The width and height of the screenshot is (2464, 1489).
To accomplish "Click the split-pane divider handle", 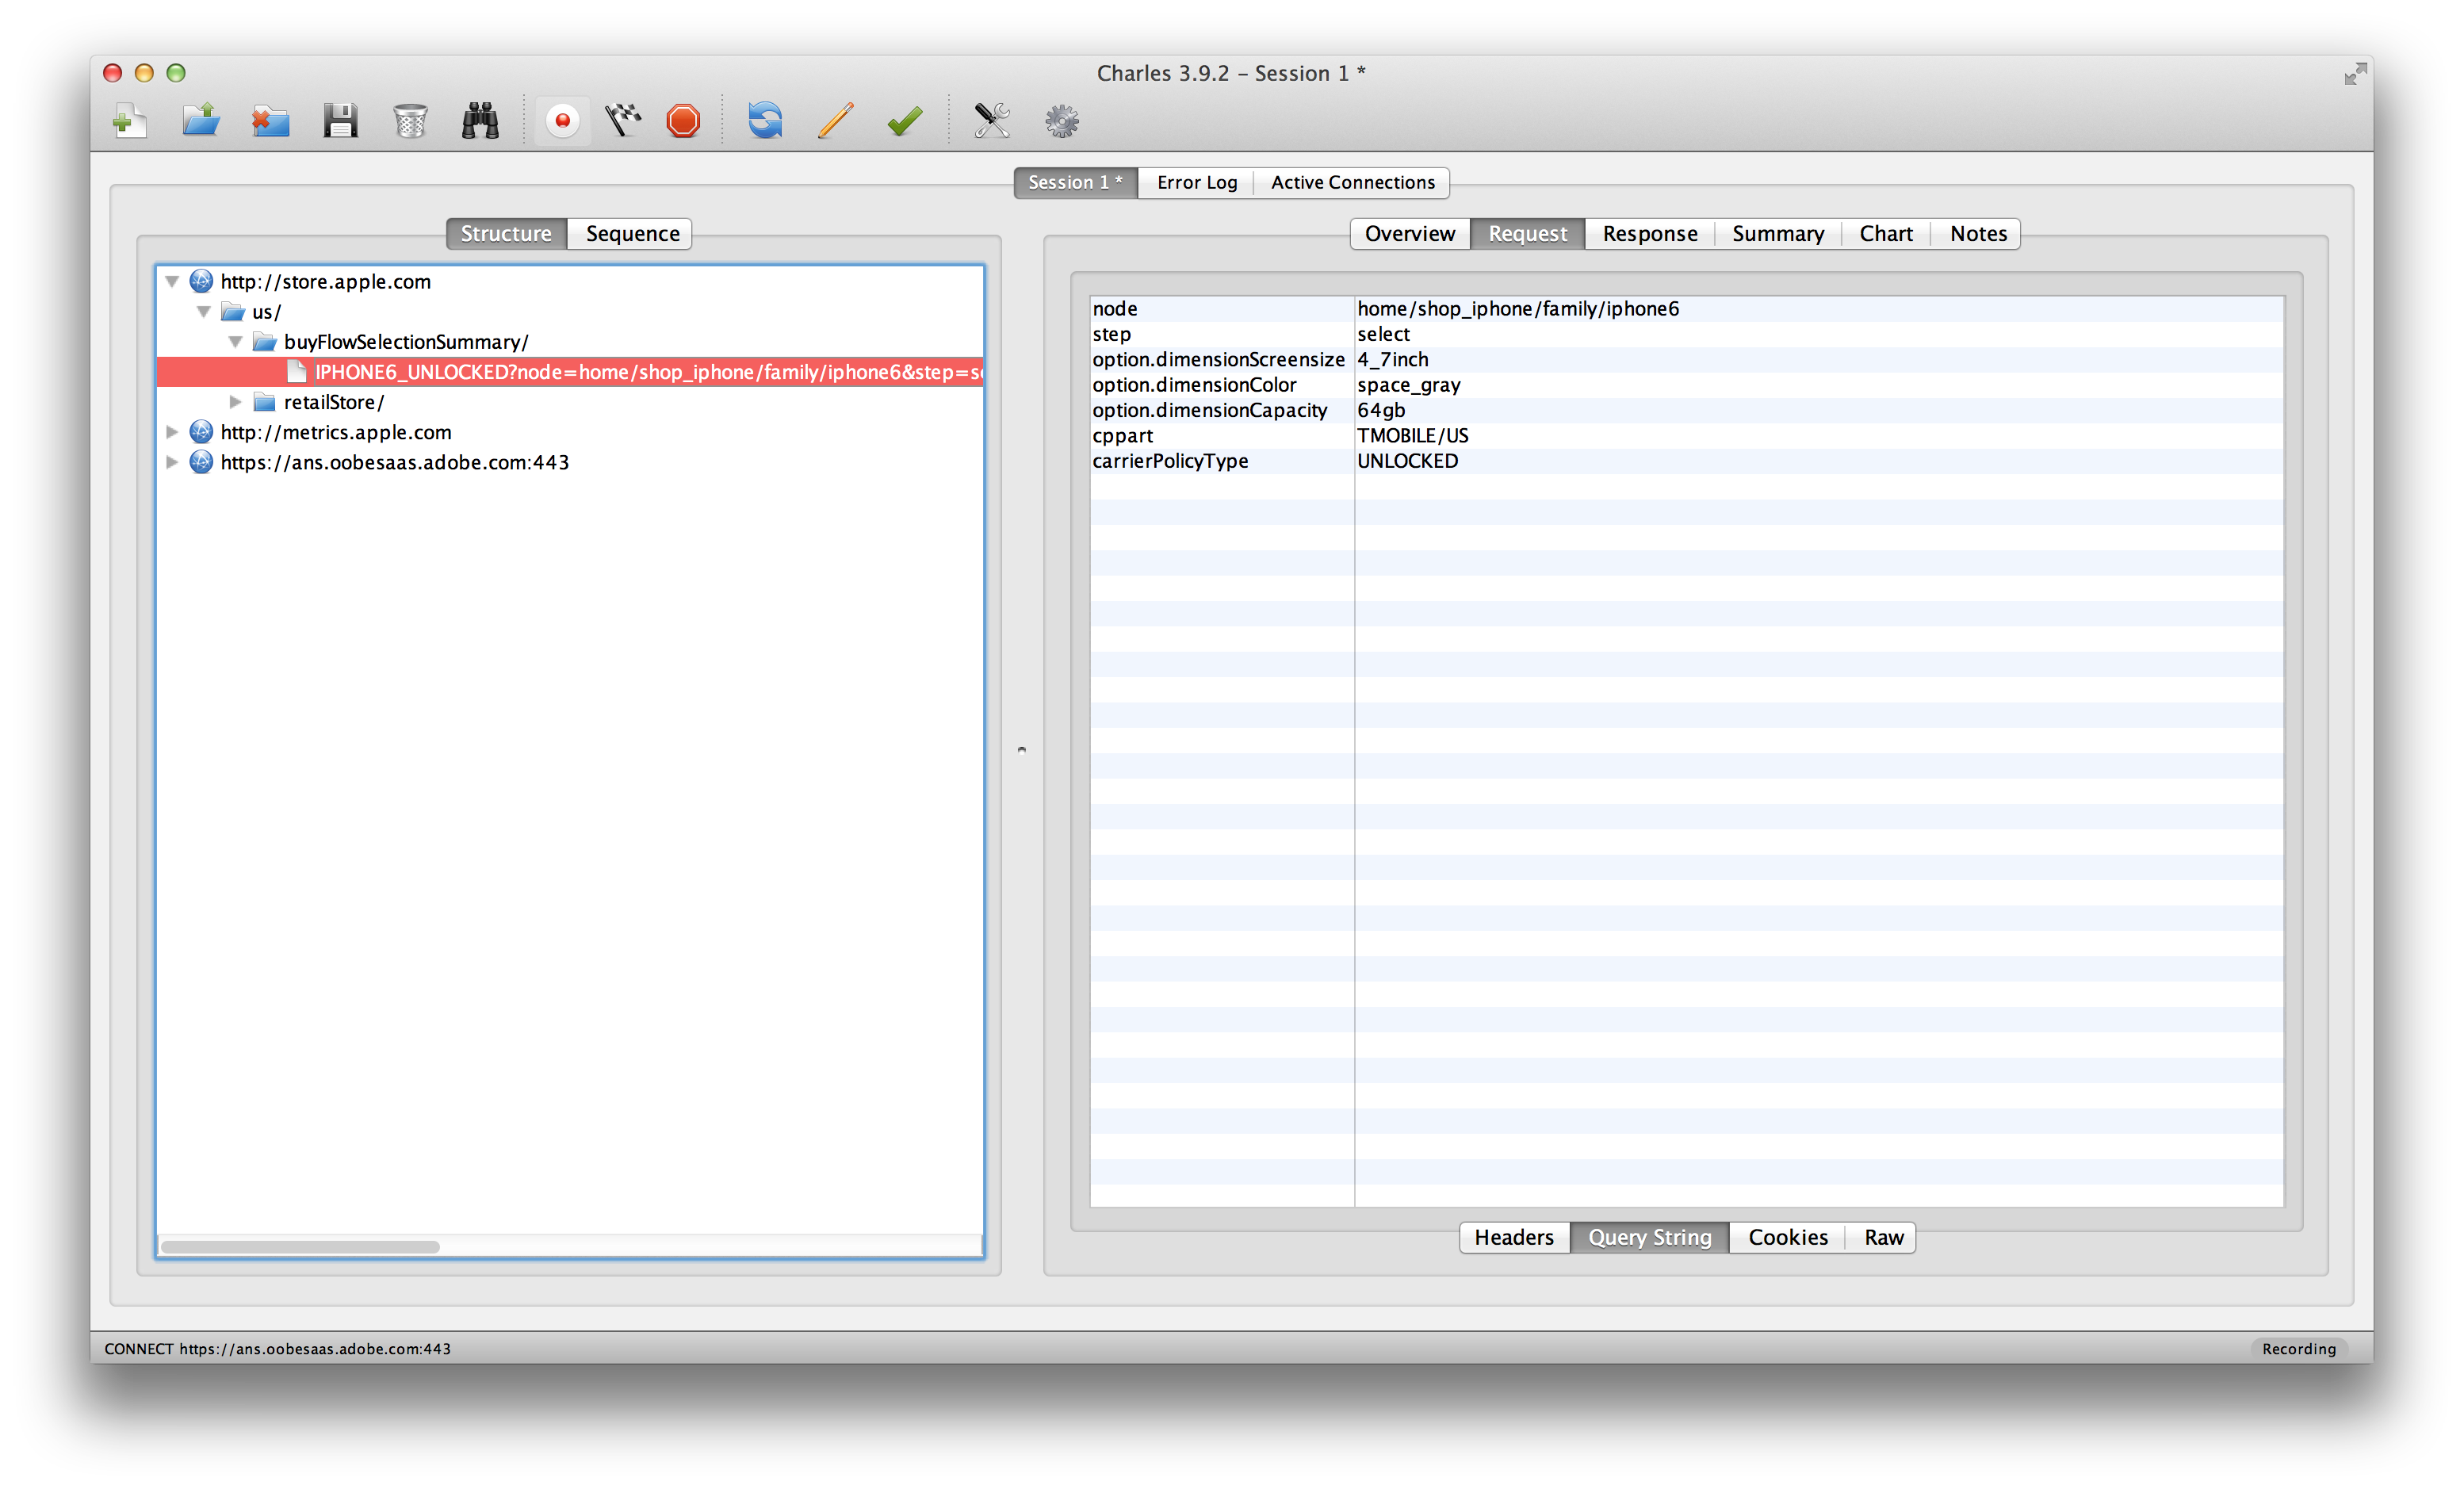I will pyautogui.click(x=1022, y=749).
